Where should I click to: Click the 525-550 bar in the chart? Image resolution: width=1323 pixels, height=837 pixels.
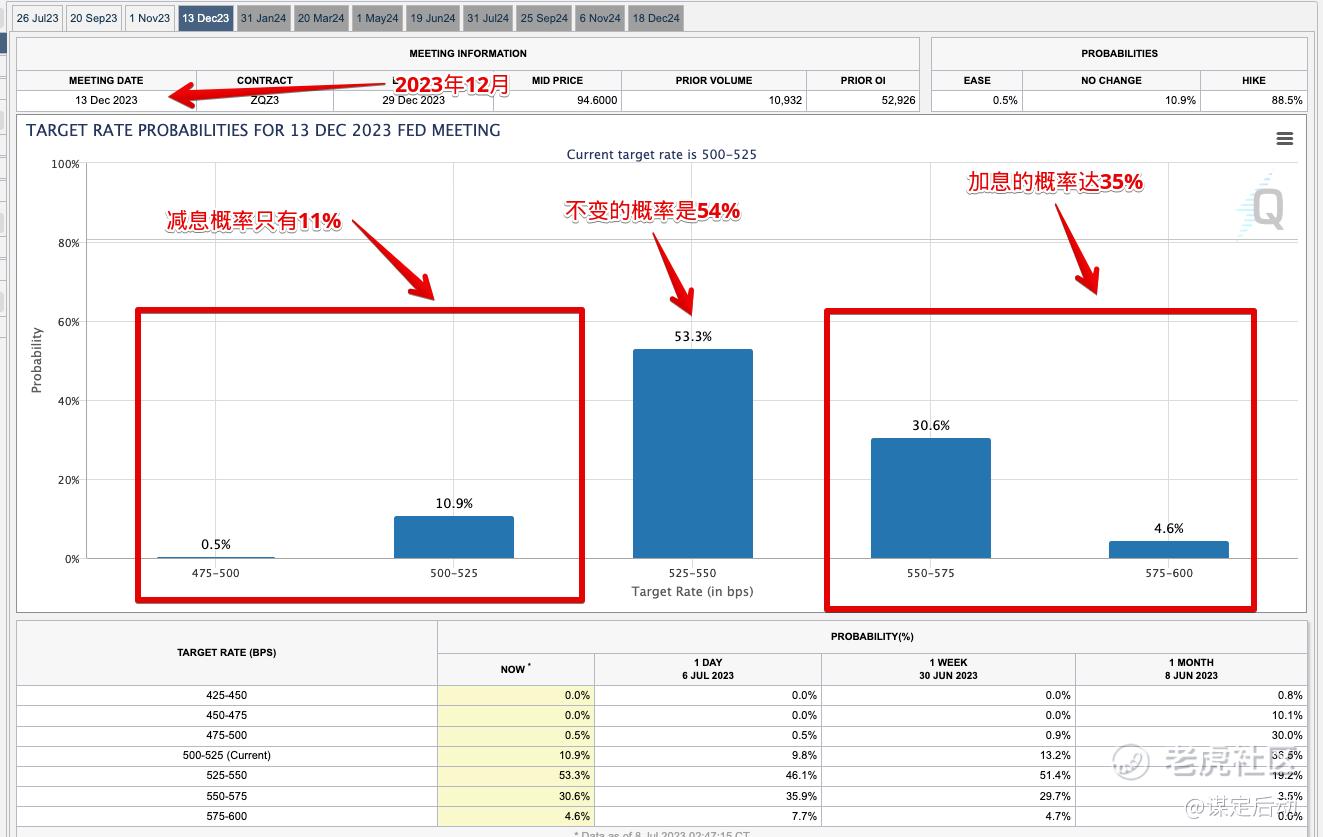(x=693, y=454)
